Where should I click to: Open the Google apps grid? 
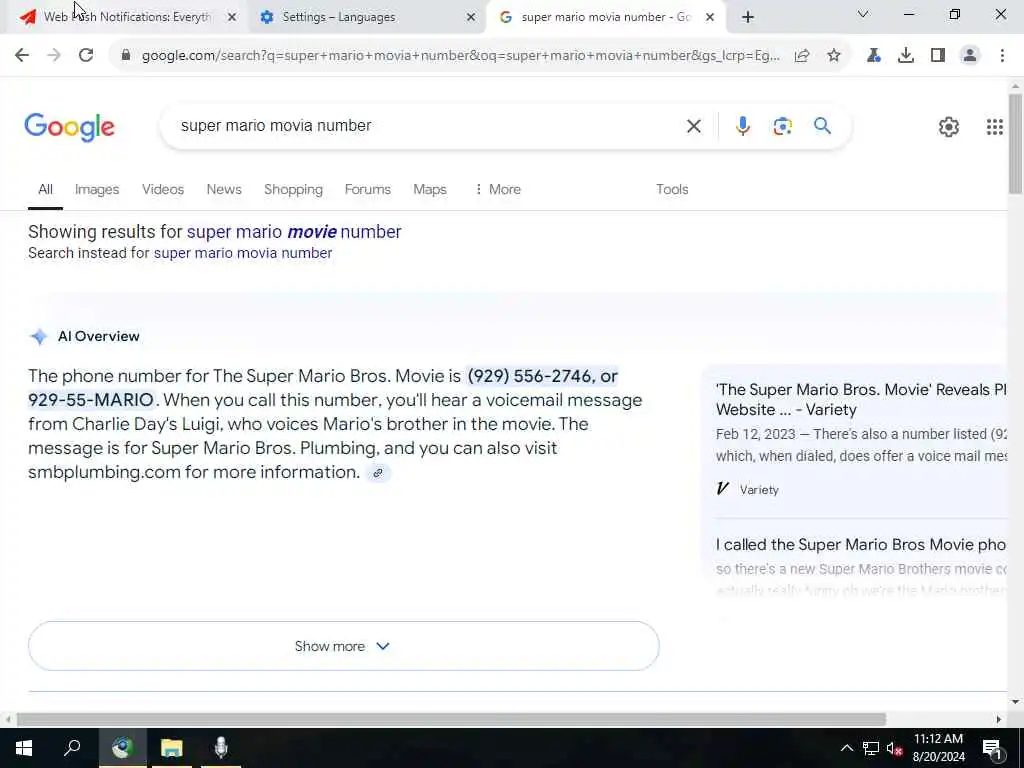pyautogui.click(x=995, y=127)
